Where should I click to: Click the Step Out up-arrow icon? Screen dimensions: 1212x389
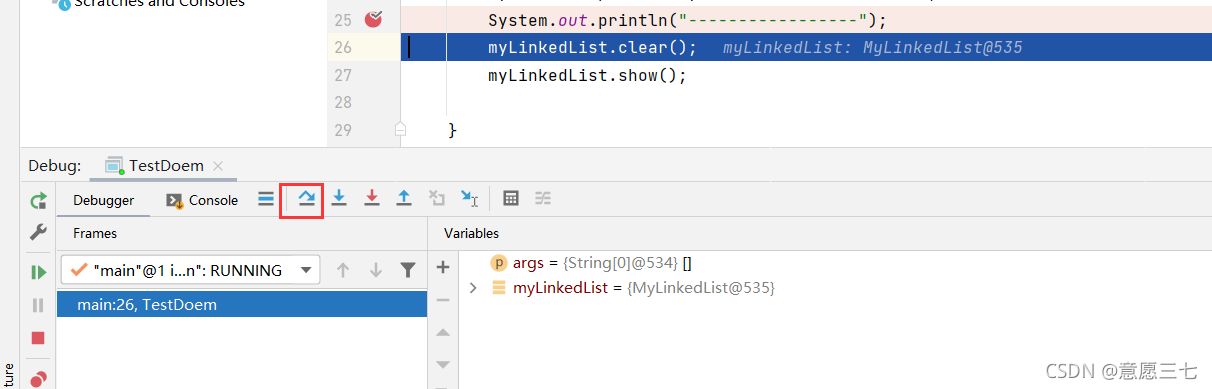(404, 199)
